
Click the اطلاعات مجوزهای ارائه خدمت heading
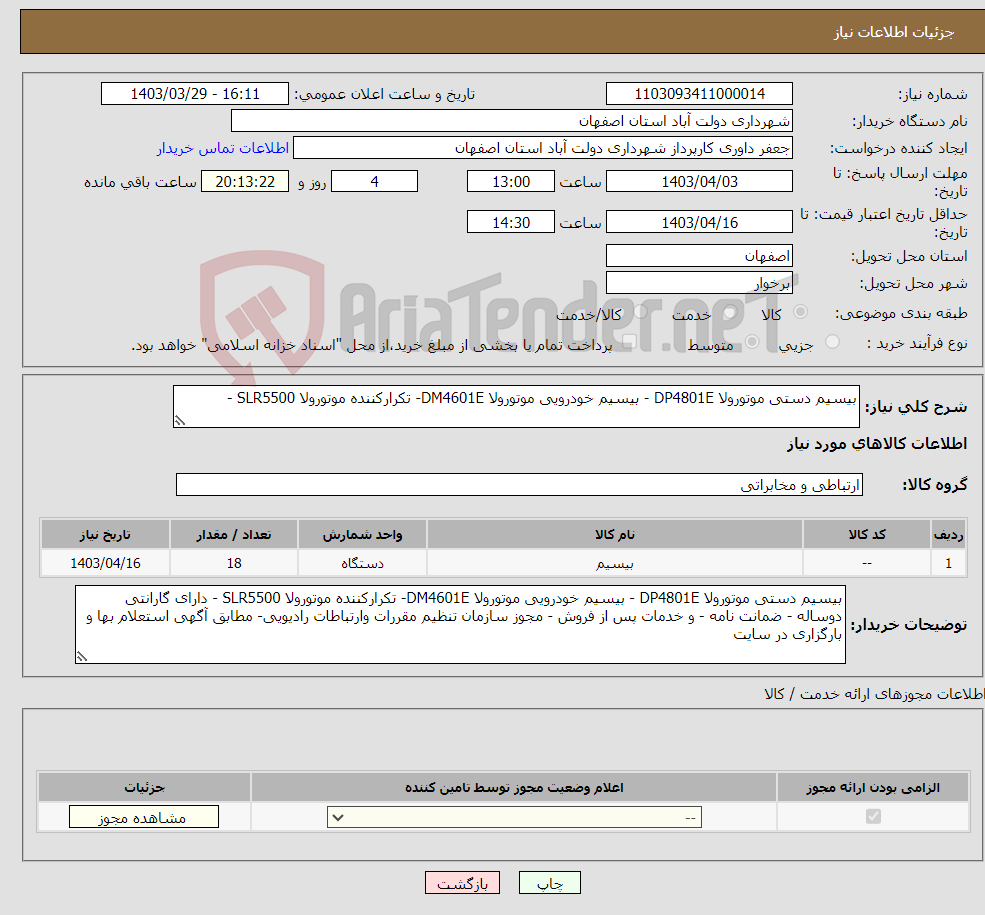pos(874,694)
